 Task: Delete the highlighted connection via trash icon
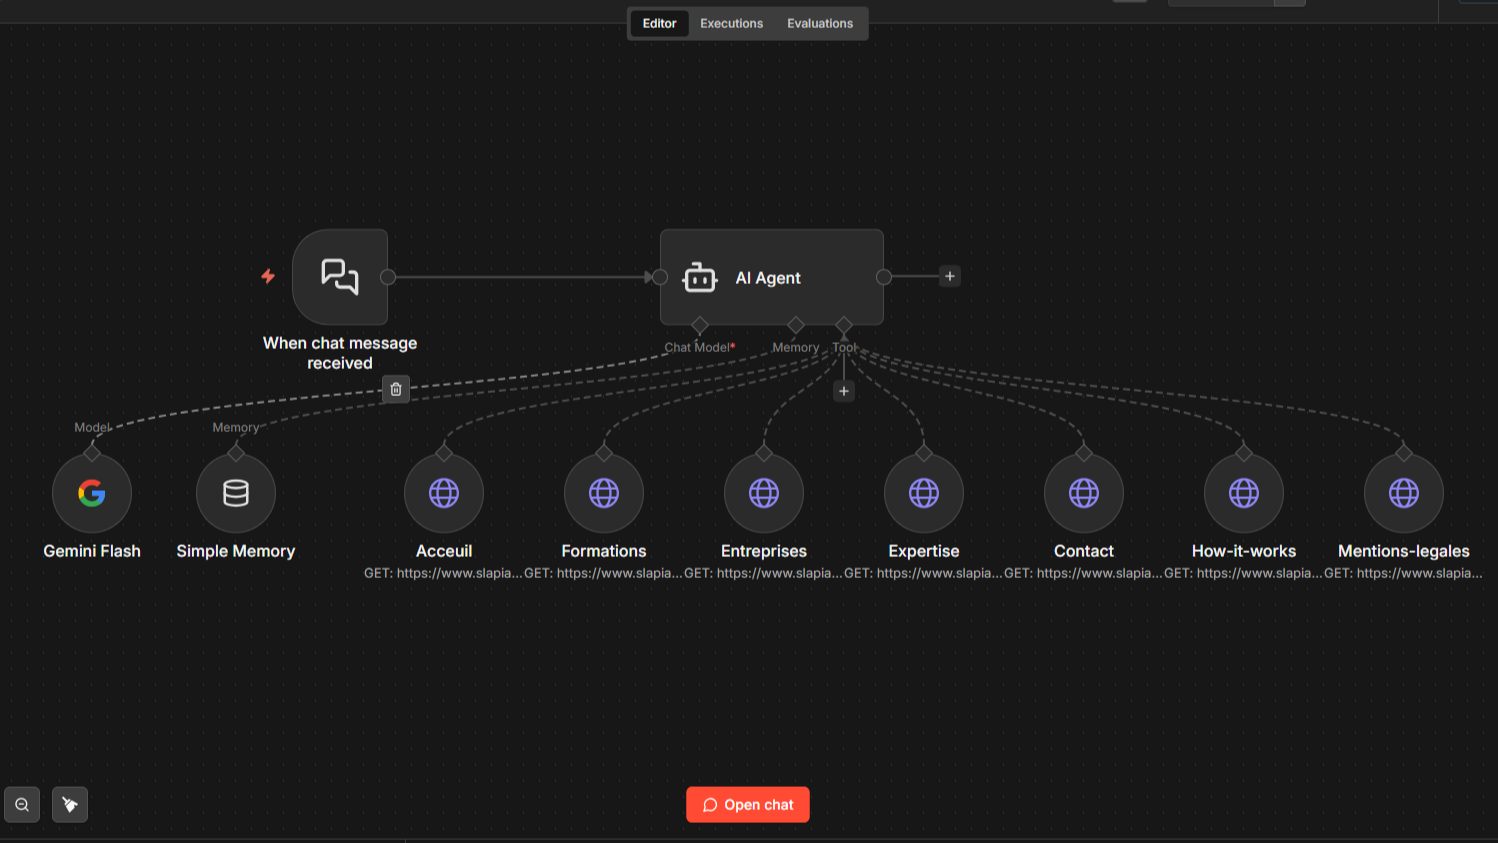click(x=395, y=389)
